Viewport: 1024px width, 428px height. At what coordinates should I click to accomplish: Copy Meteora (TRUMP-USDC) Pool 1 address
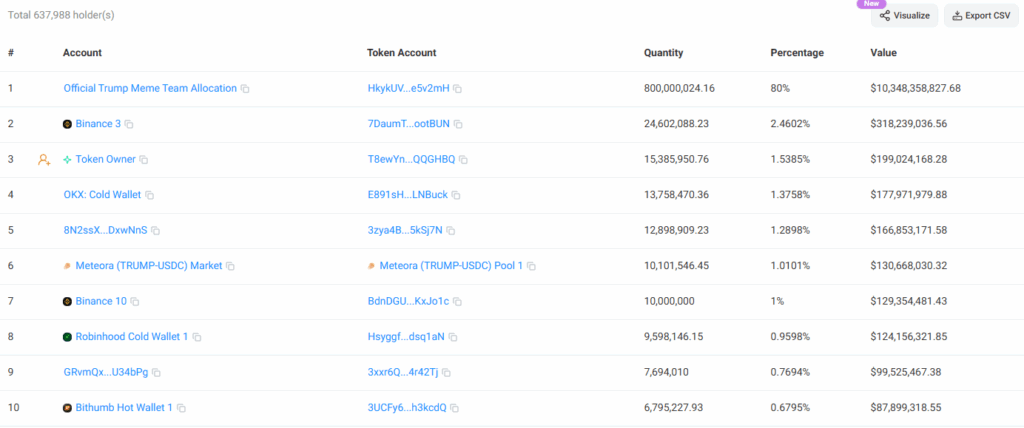(531, 266)
